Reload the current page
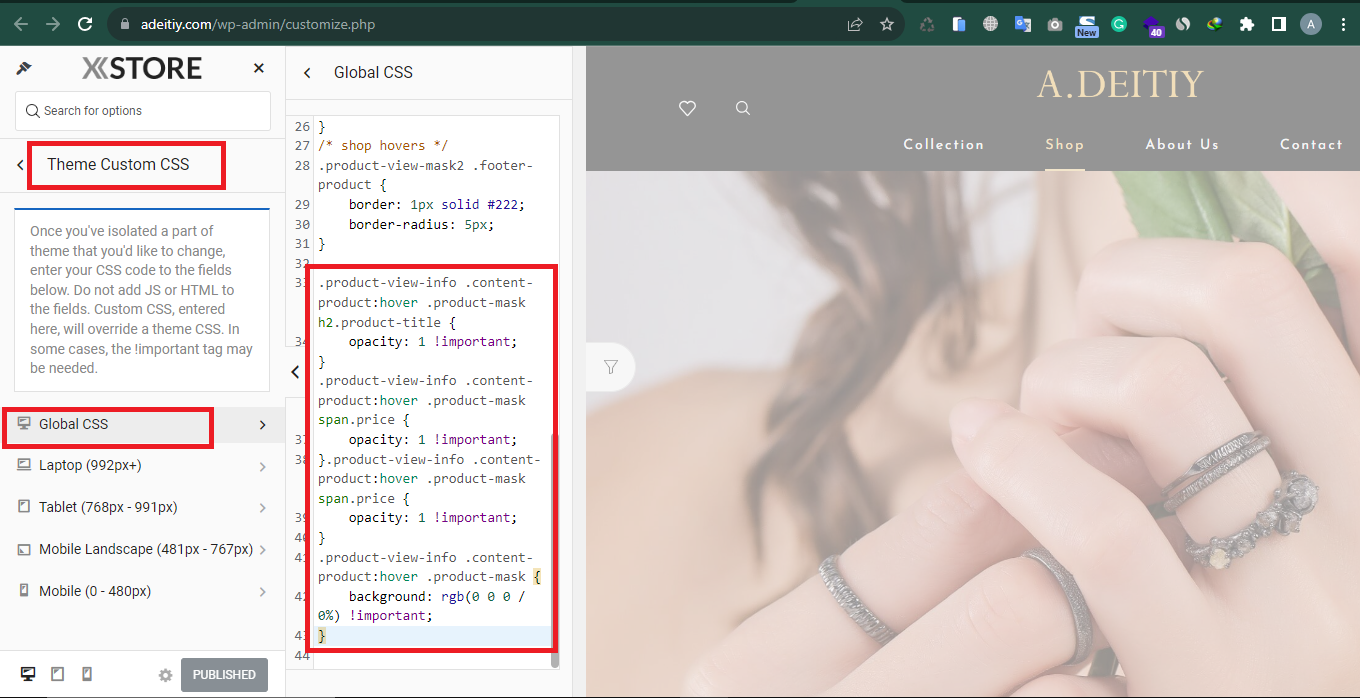This screenshot has width=1360, height=698. [x=85, y=24]
